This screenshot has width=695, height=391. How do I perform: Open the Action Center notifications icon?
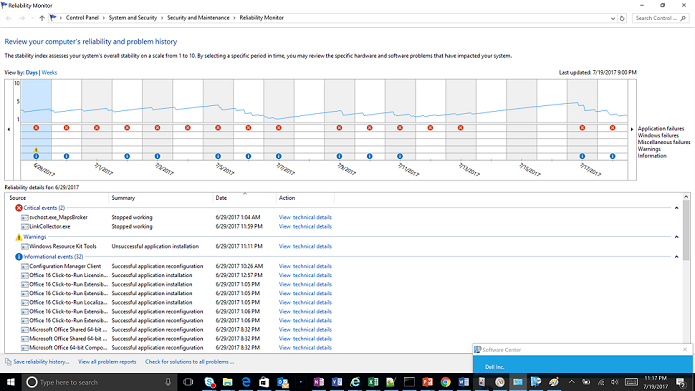681,382
